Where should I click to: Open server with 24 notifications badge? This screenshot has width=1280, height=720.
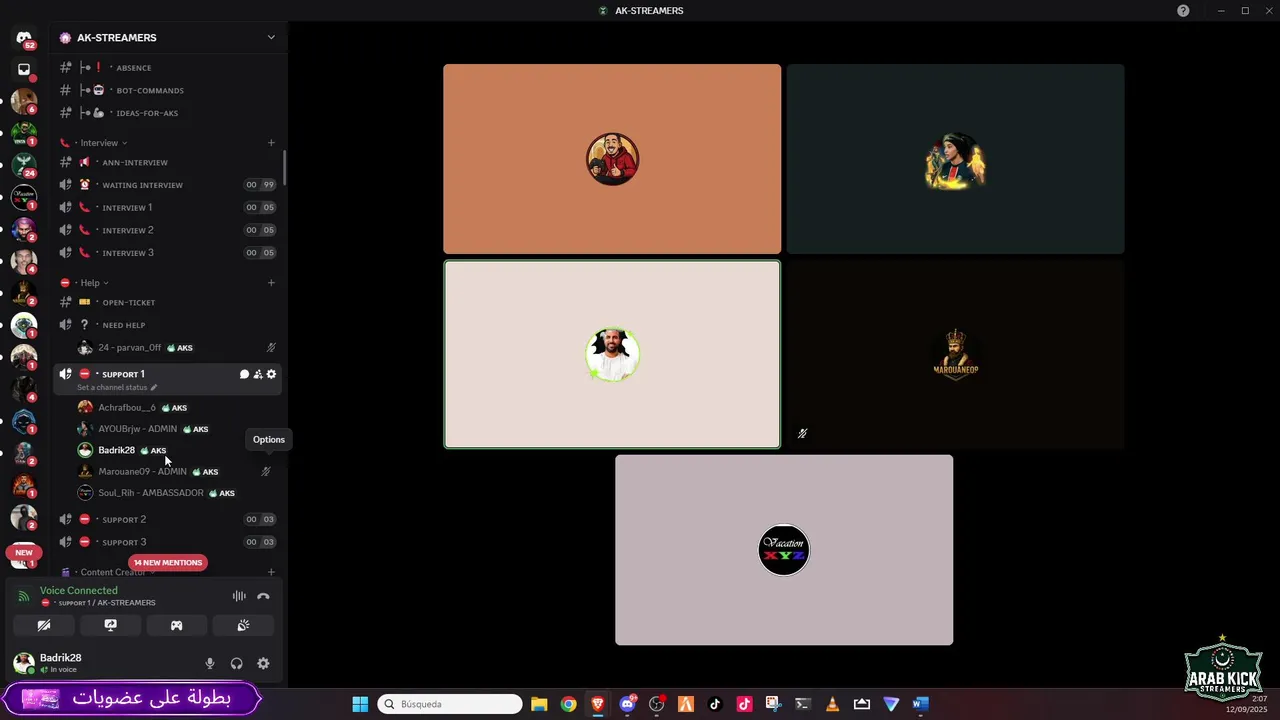tap(24, 165)
